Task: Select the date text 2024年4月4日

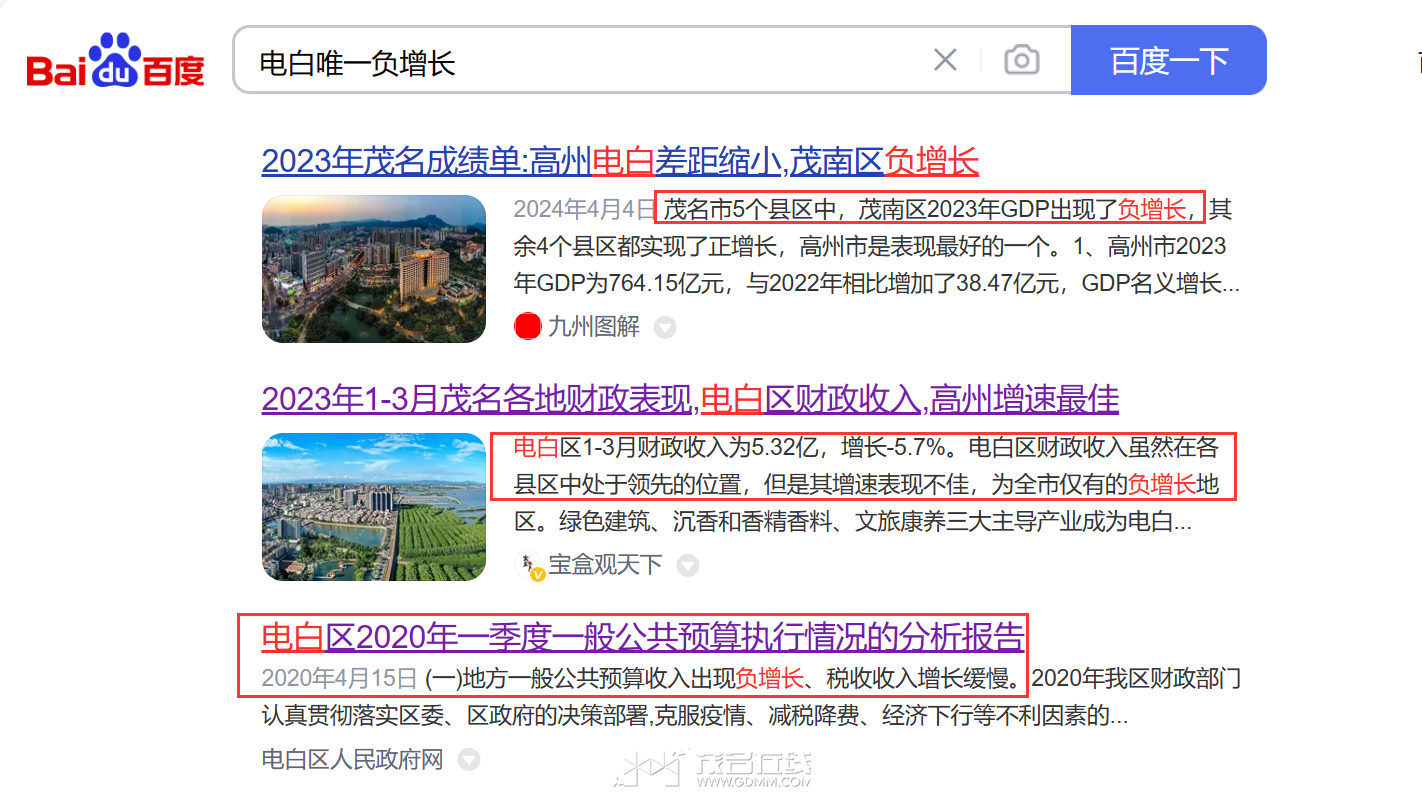Action: 584,209
